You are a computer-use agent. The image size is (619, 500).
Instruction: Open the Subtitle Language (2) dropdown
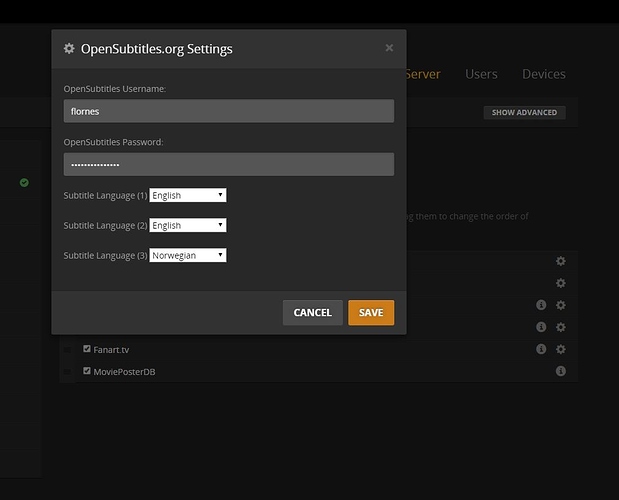(x=188, y=225)
